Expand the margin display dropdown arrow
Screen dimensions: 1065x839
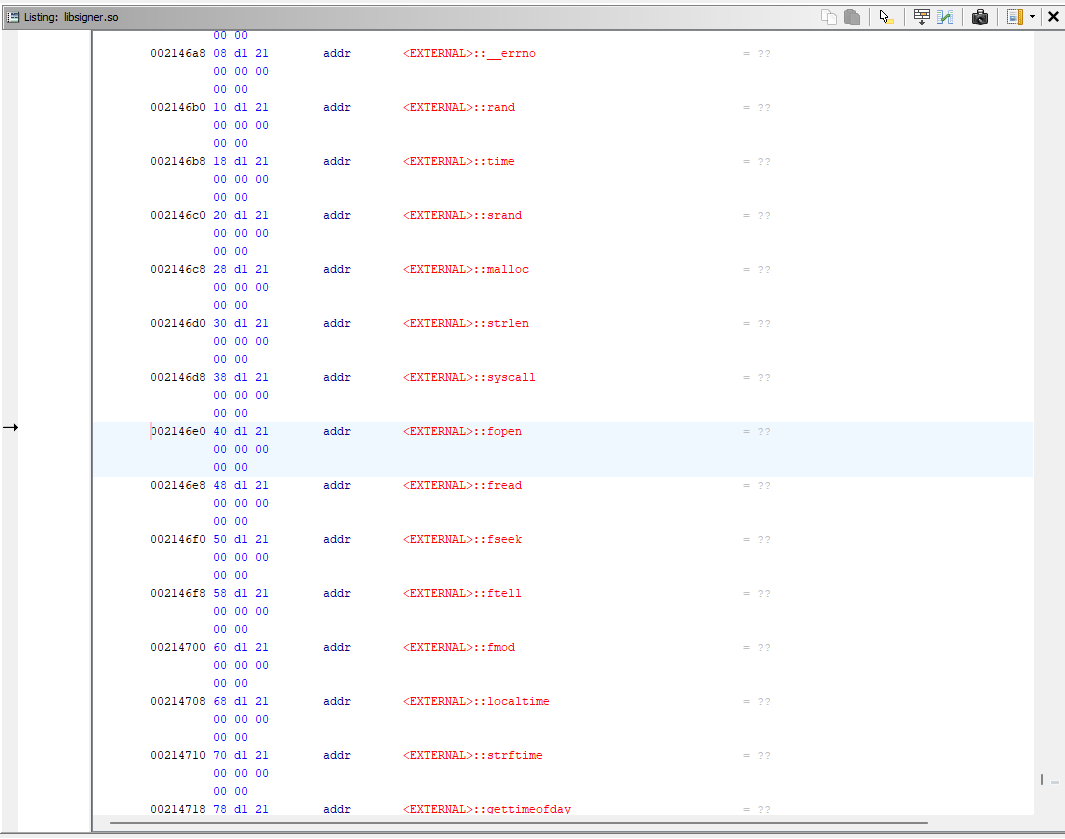point(1032,17)
